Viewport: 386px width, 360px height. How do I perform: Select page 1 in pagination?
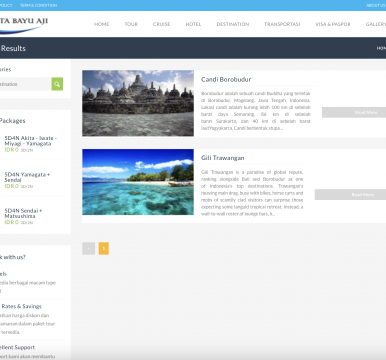tap(104, 248)
